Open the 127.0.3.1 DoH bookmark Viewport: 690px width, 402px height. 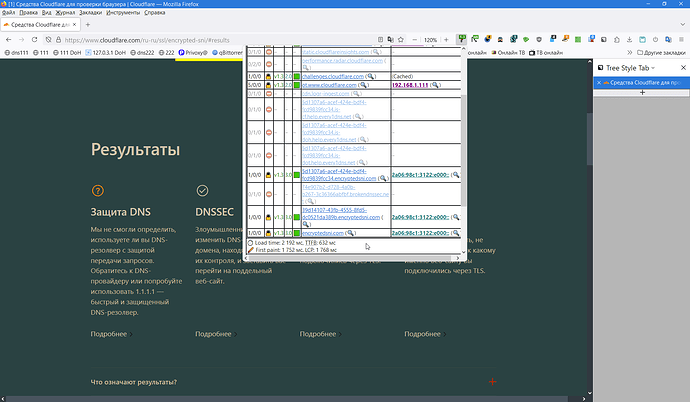(x=105, y=52)
